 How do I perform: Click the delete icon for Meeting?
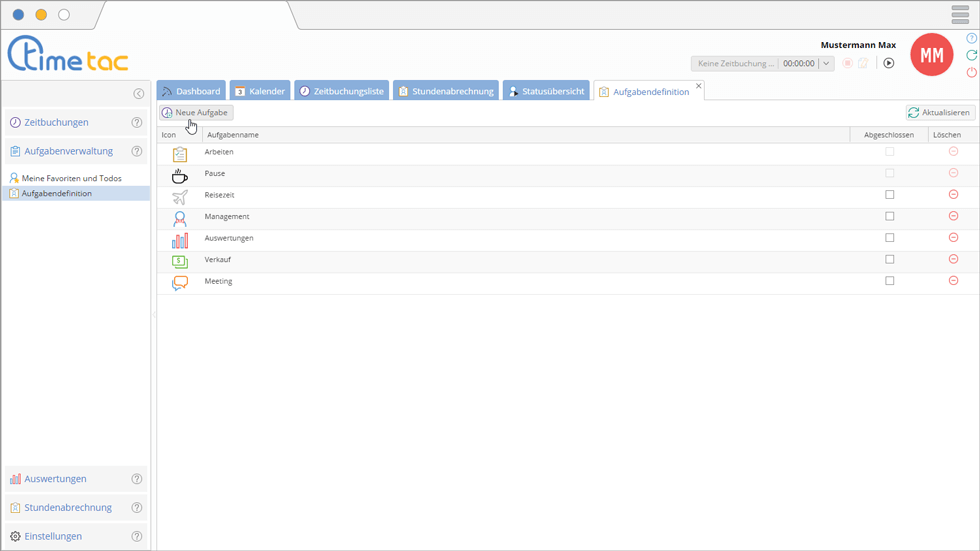[953, 281]
